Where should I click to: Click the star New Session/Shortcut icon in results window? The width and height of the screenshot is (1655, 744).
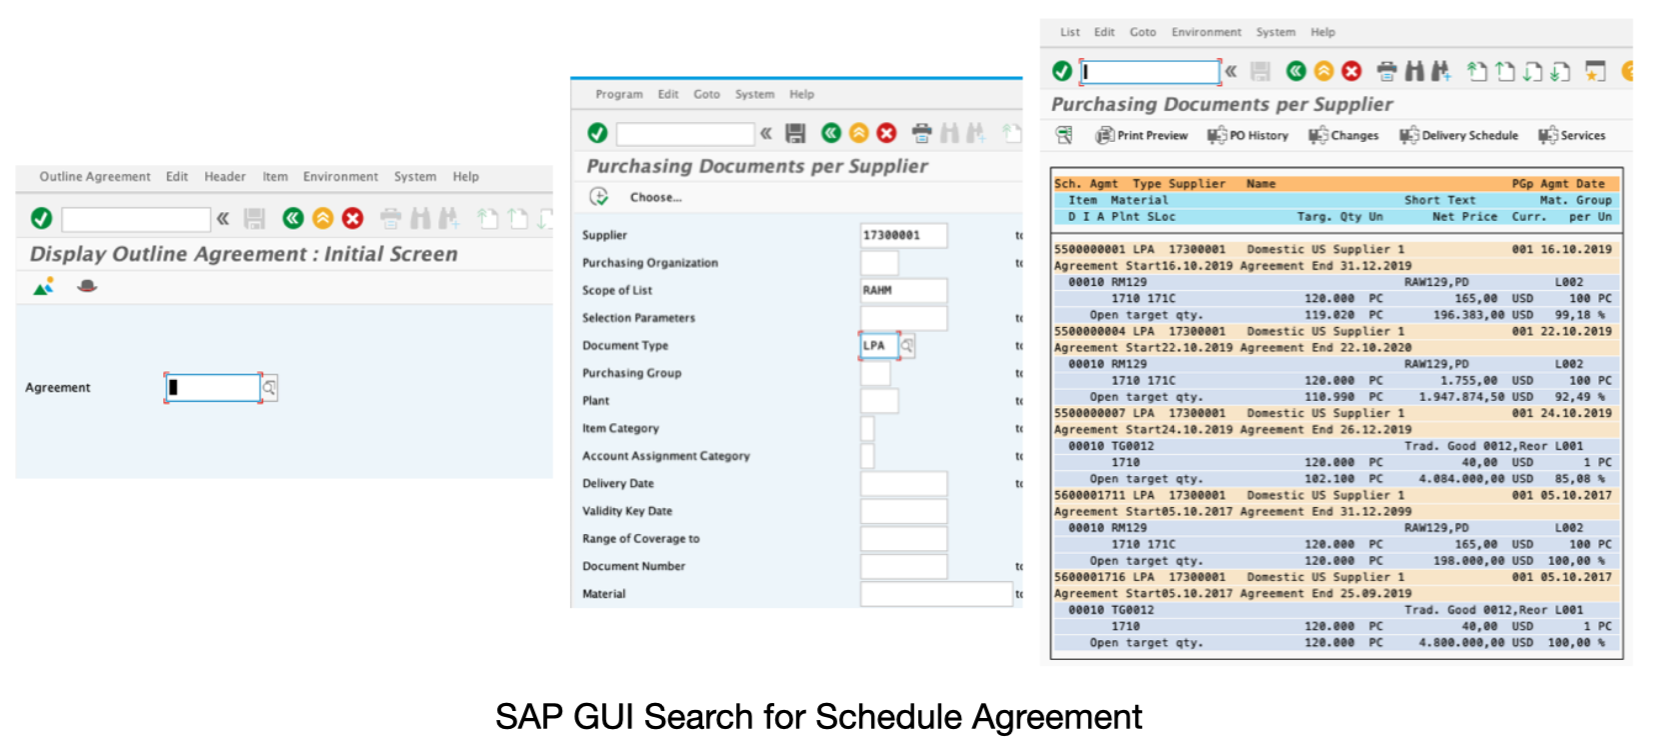point(1595,71)
